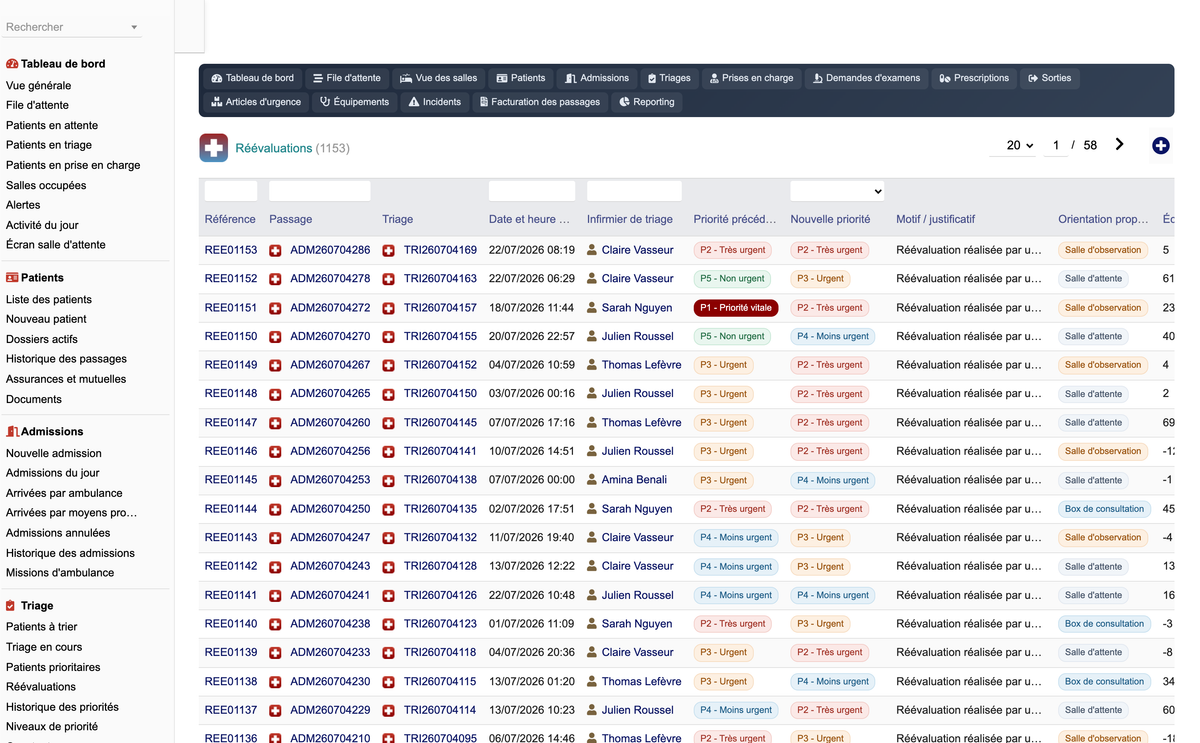
Task: Click the Patients sidebar heading icon
Action: coord(12,278)
